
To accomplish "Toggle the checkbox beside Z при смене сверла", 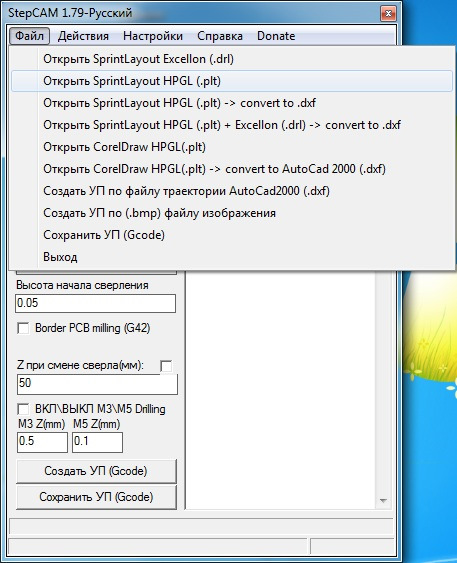I will tap(166, 366).
